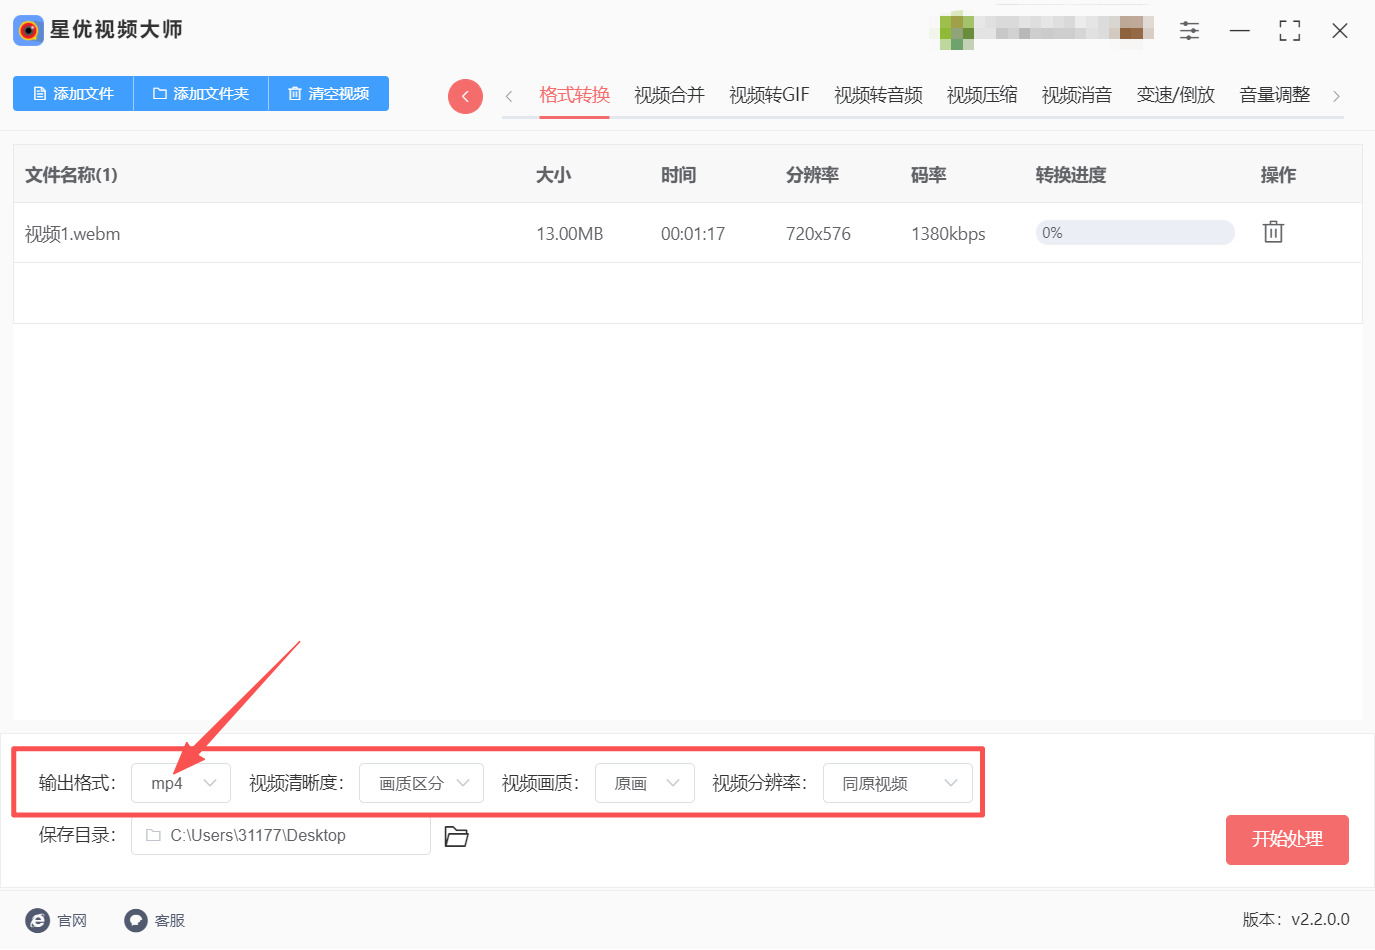This screenshot has width=1375, height=950.
Task: Open the settings sliders icon in title bar
Action: point(1189,31)
